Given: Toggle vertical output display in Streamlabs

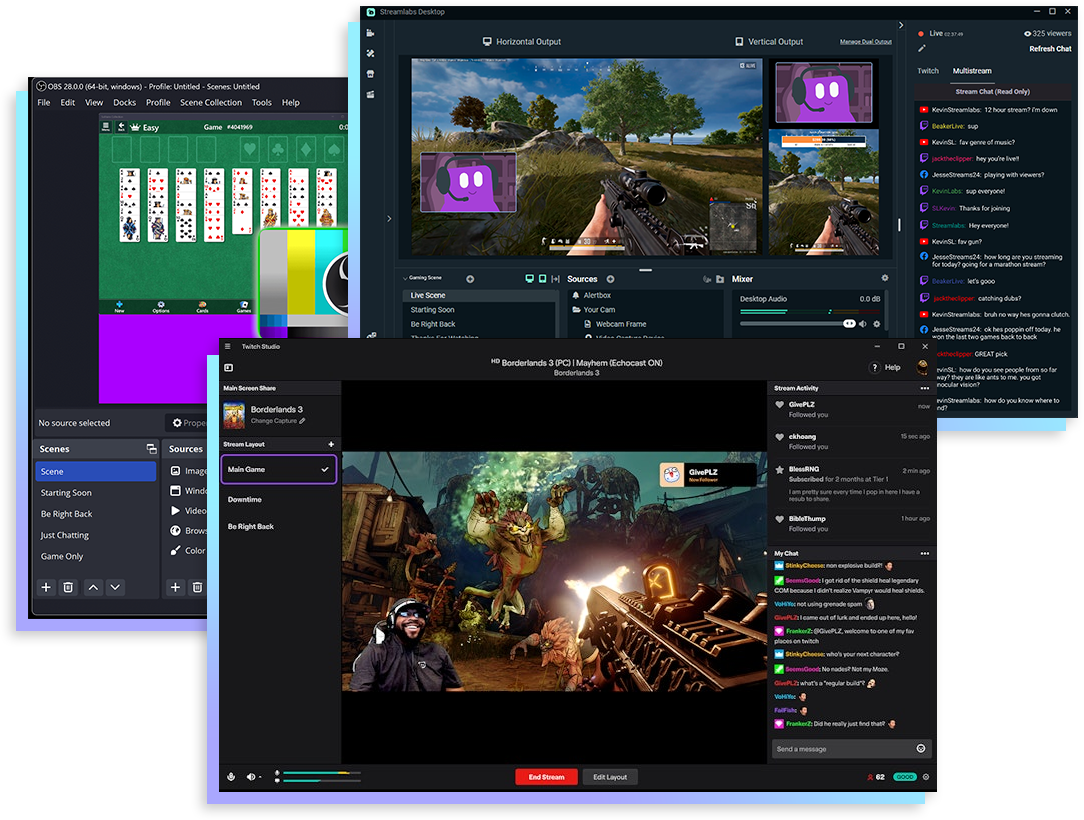Looking at the screenshot, I should coord(543,279).
